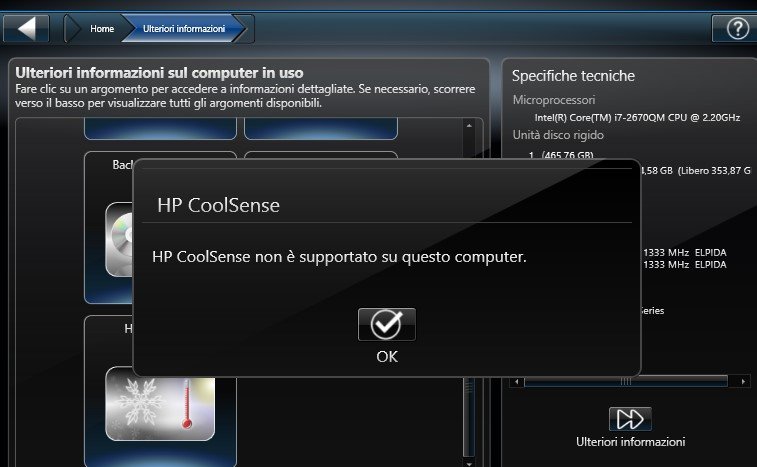Click the breadcrumb start arrow before Home
The image size is (757, 467).
pyautogui.click(x=72, y=28)
